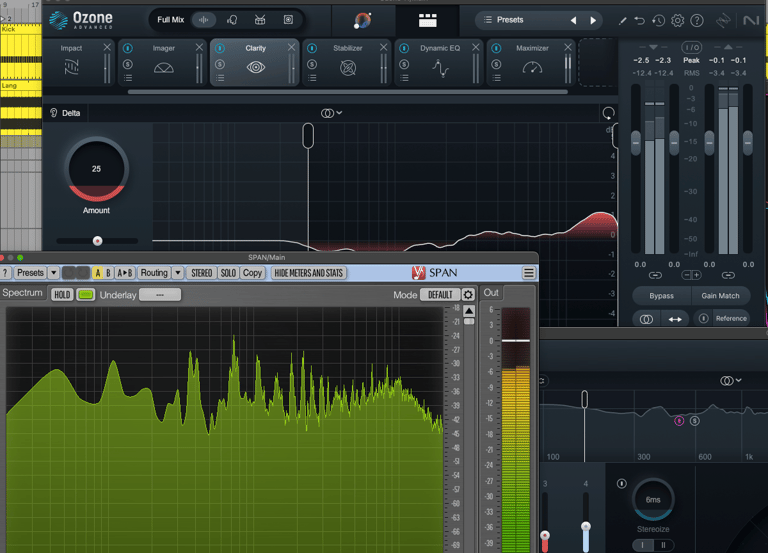The height and width of the screenshot is (553, 768).
Task: Select SPAN state B
Action: click(x=108, y=273)
